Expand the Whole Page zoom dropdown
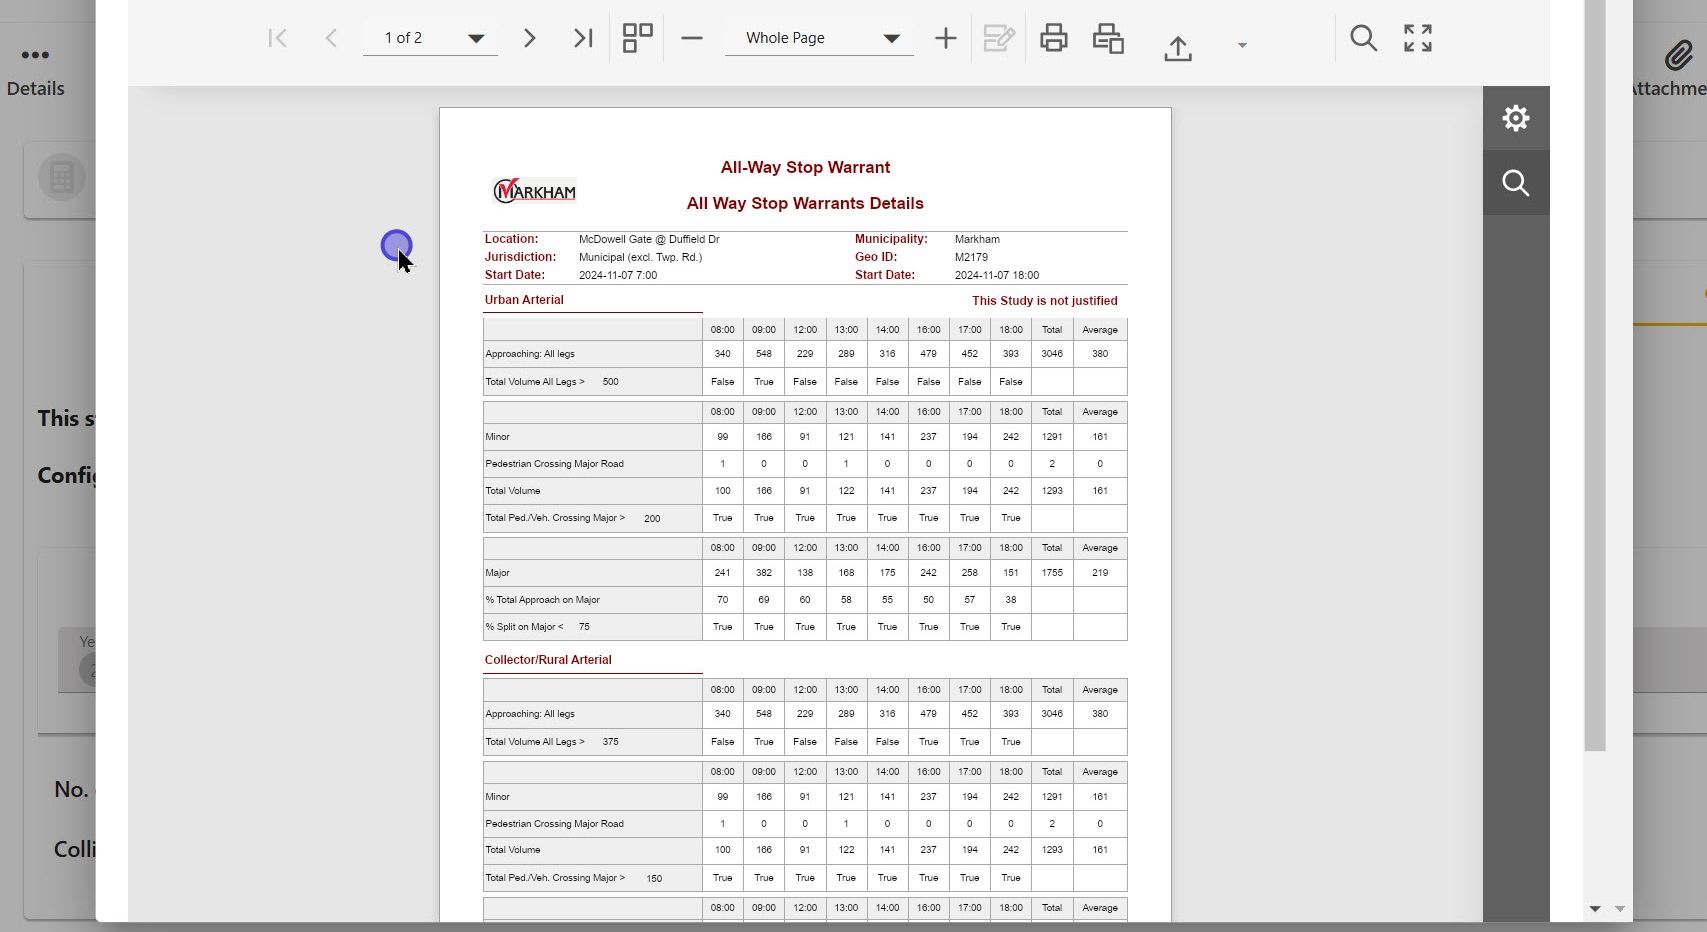The height and width of the screenshot is (932, 1707). coord(891,39)
